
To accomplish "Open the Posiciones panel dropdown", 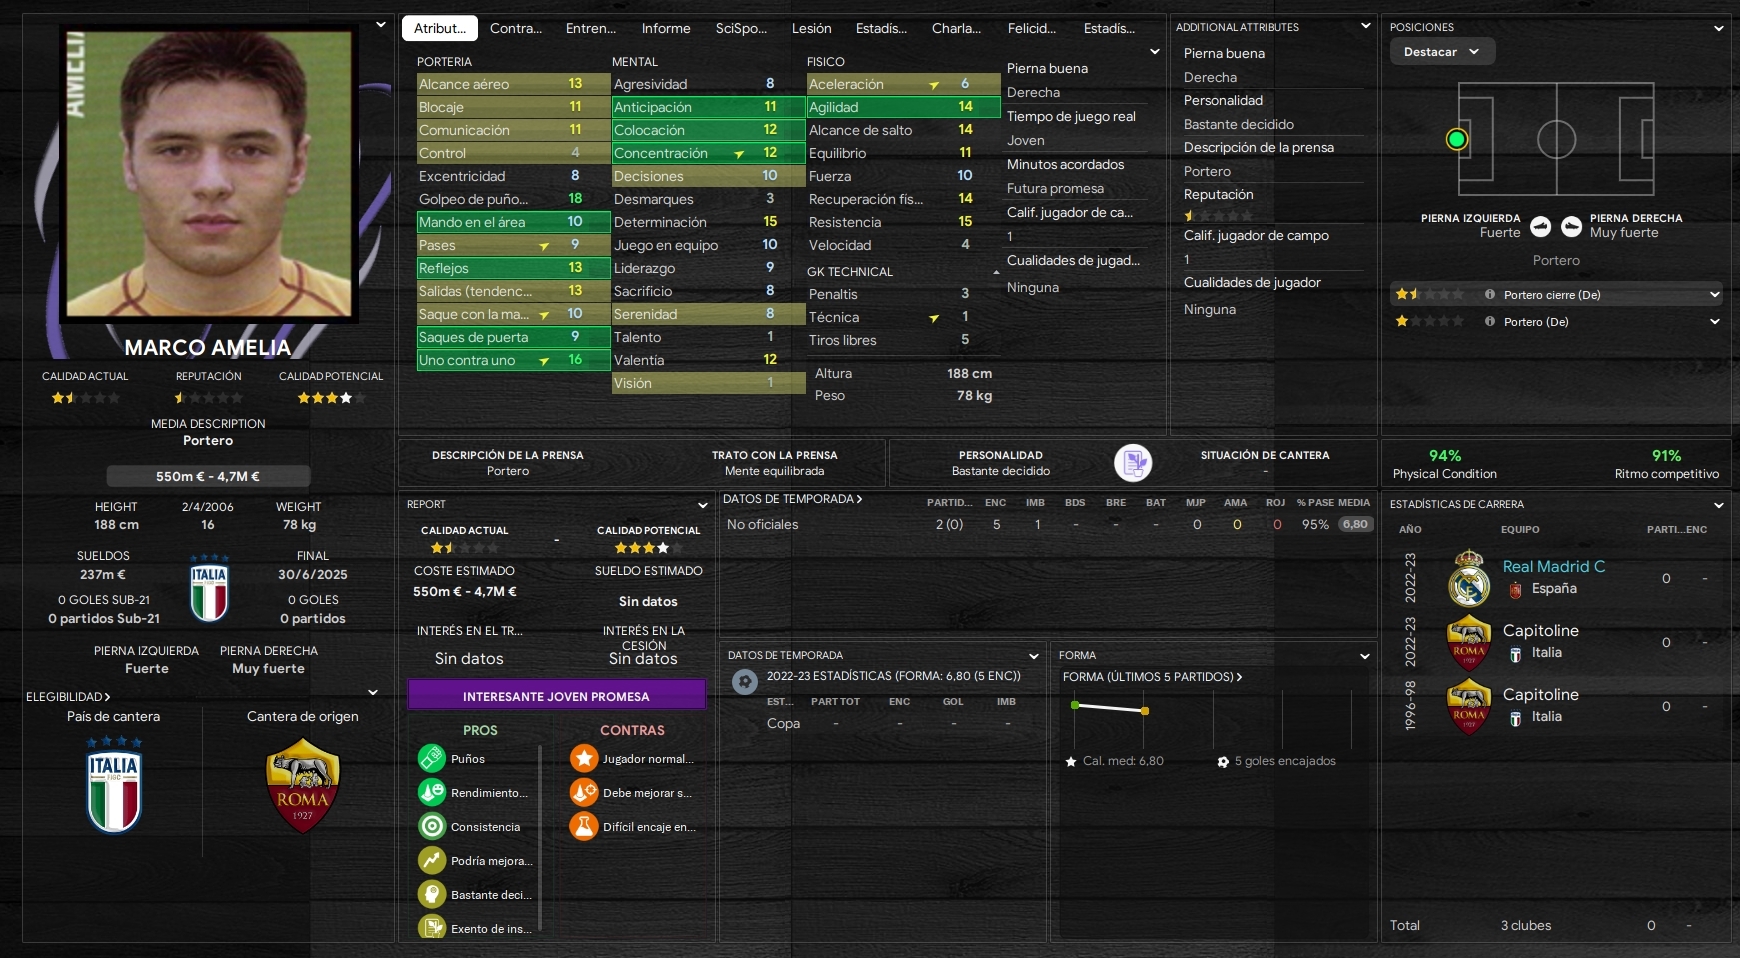I will click(1719, 28).
